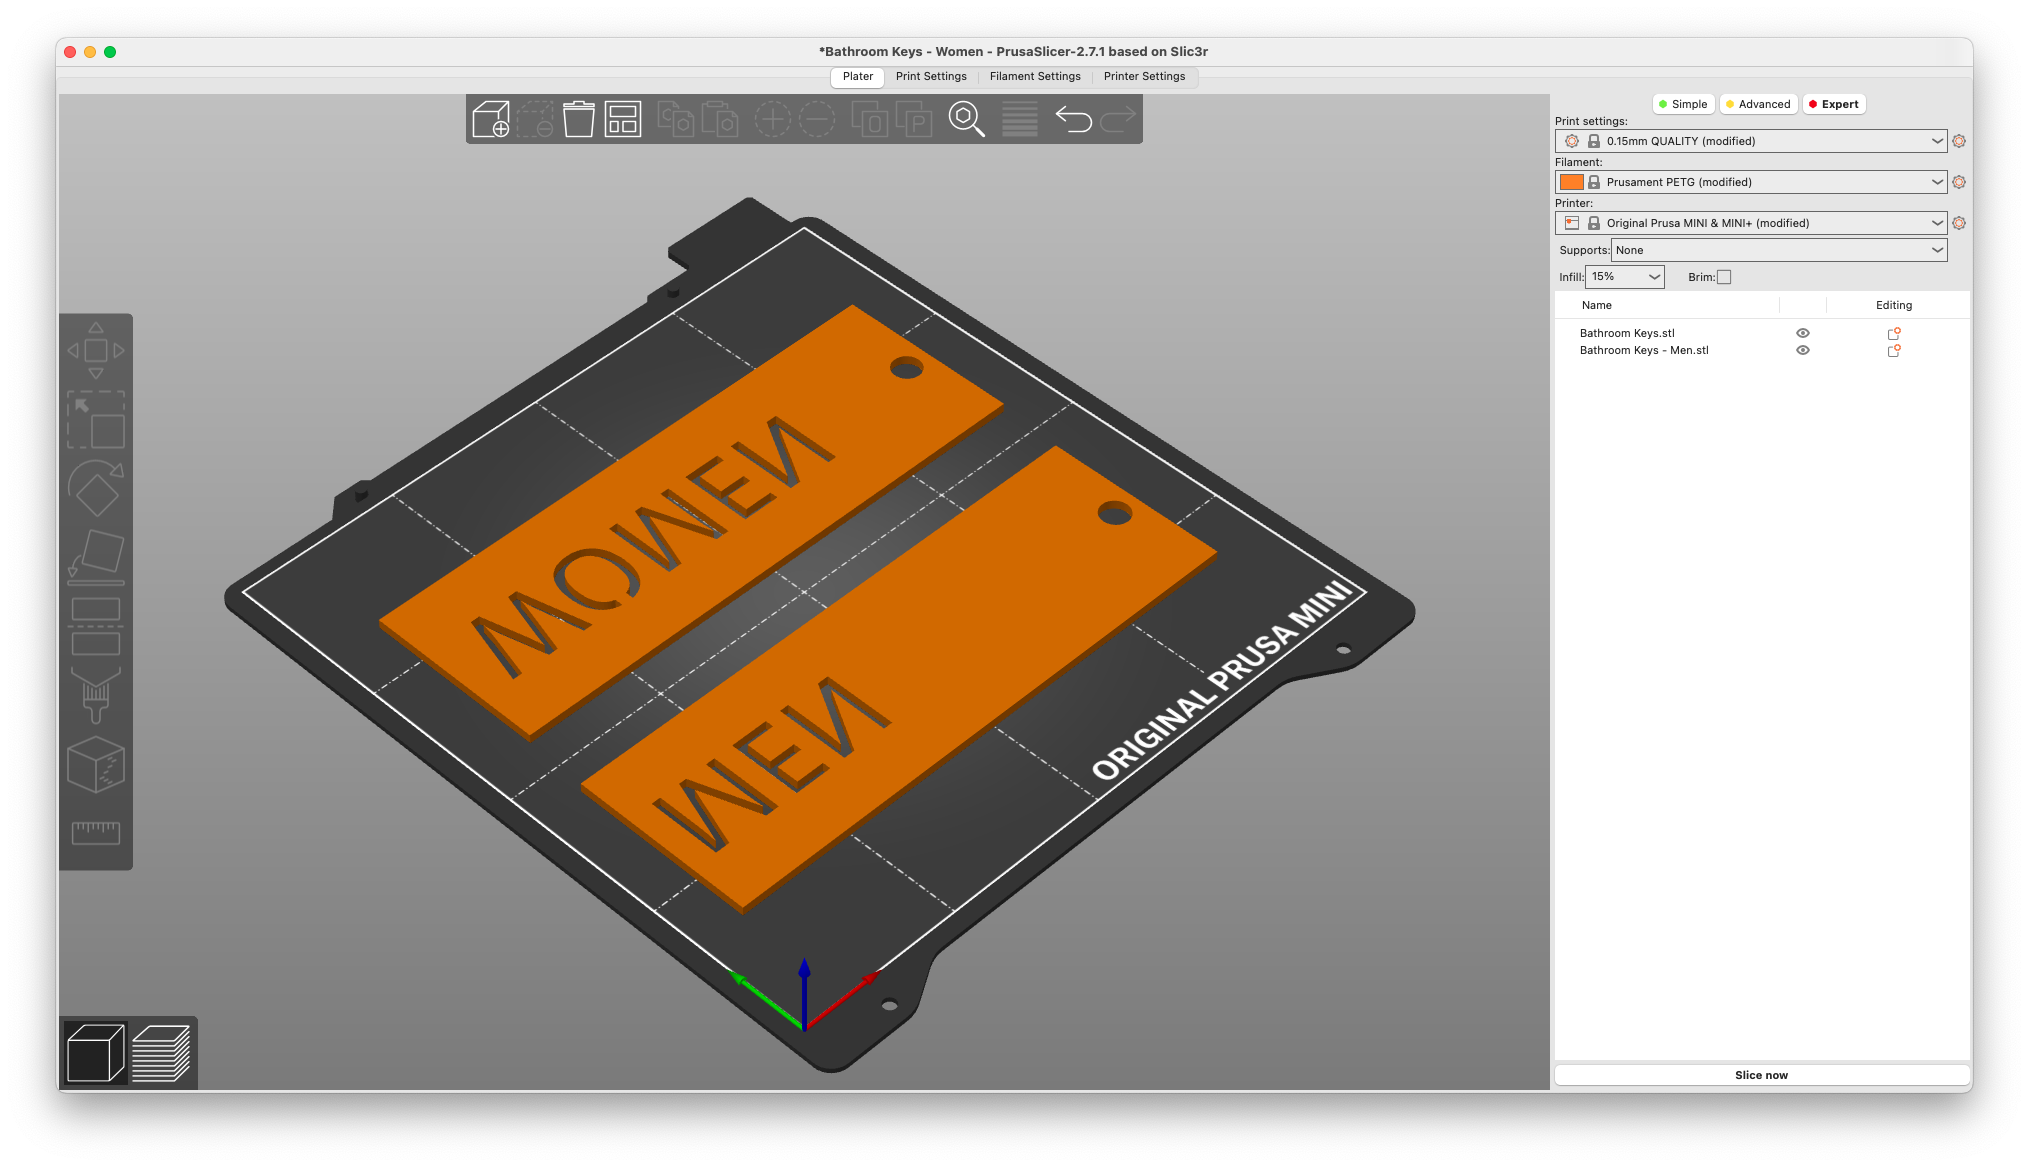The width and height of the screenshot is (2029, 1167).
Task: Select the Paint-on supports tool
Action: [x=96, y=695]
